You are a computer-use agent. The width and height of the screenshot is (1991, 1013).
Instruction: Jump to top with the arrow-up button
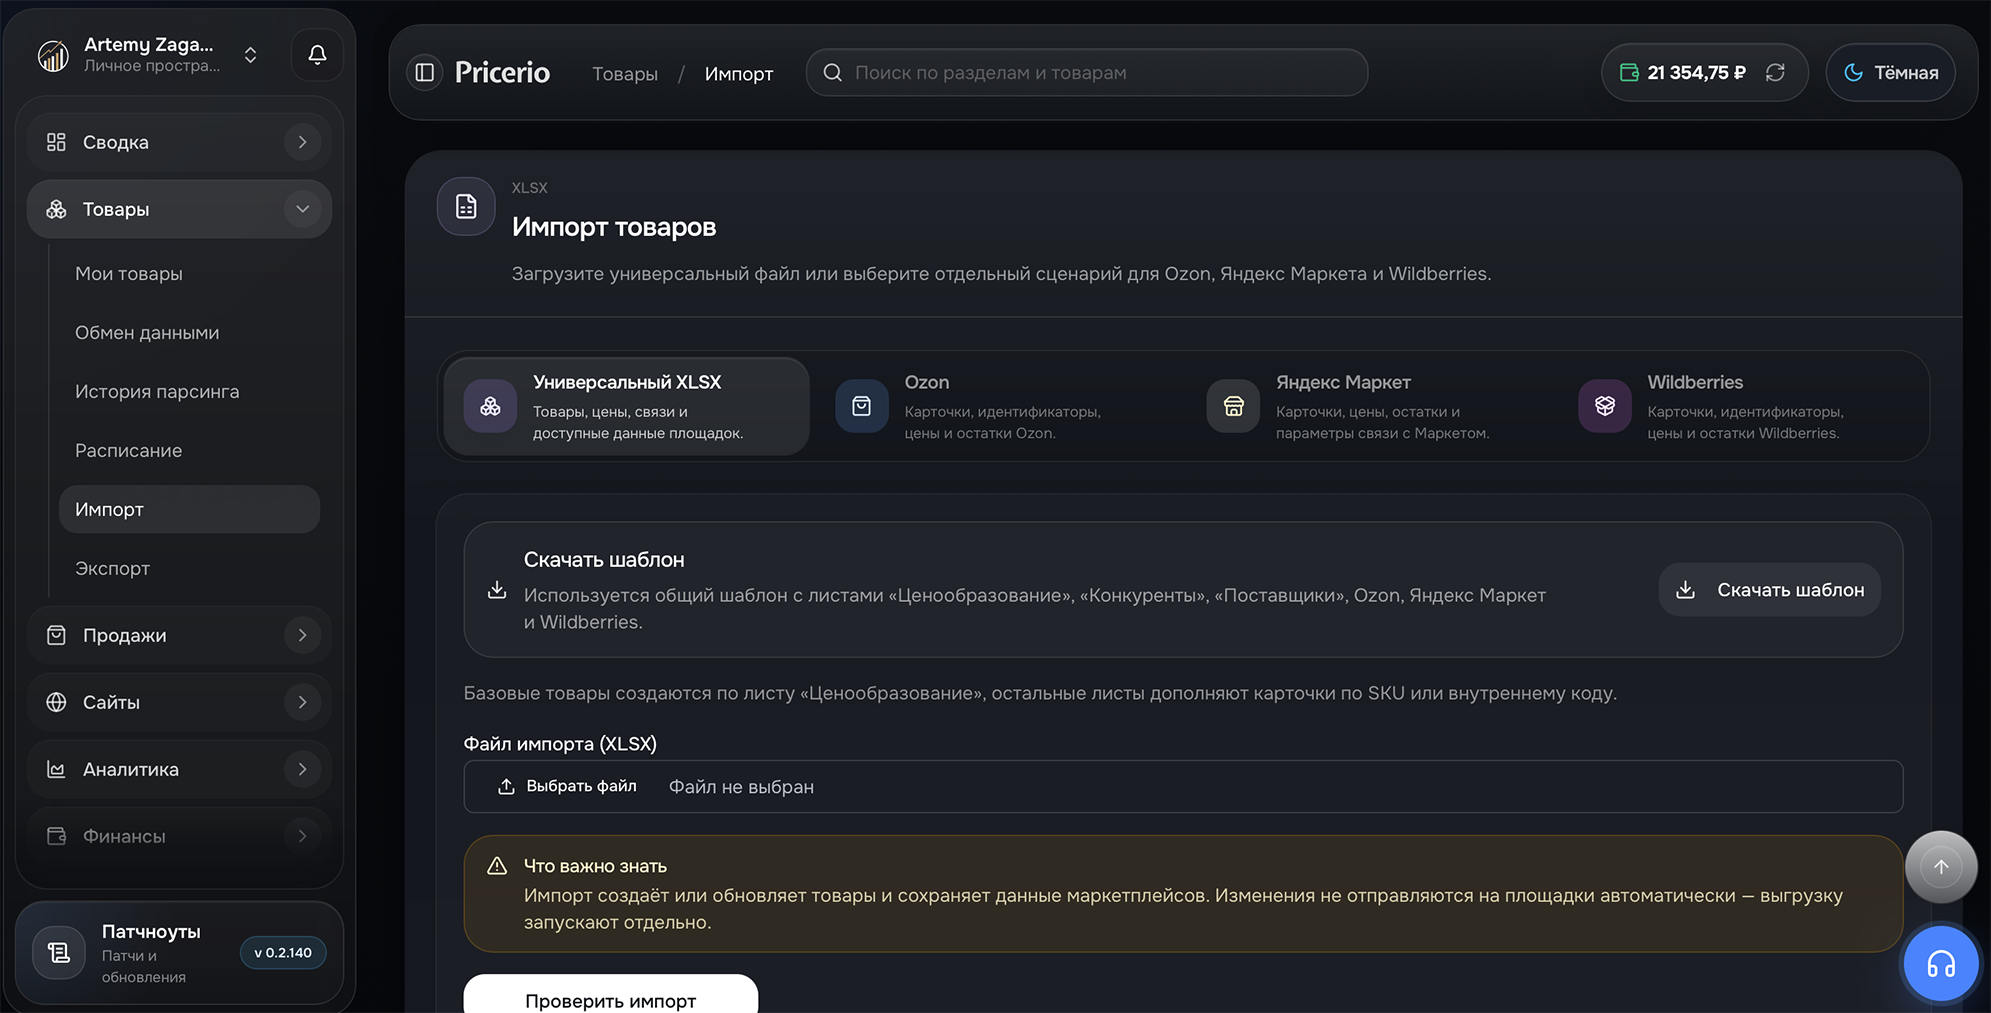(1941, 867)
